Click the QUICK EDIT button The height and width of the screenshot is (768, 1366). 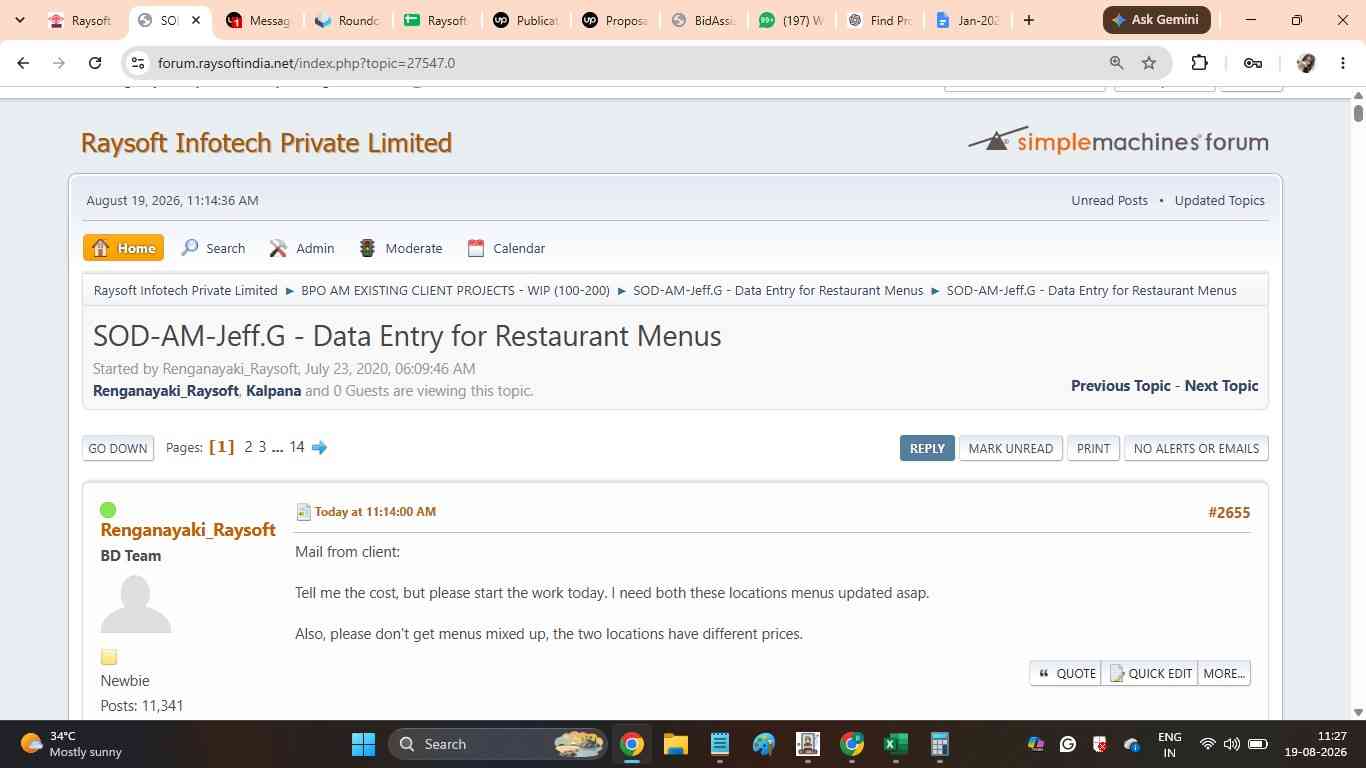[1150, 673]
